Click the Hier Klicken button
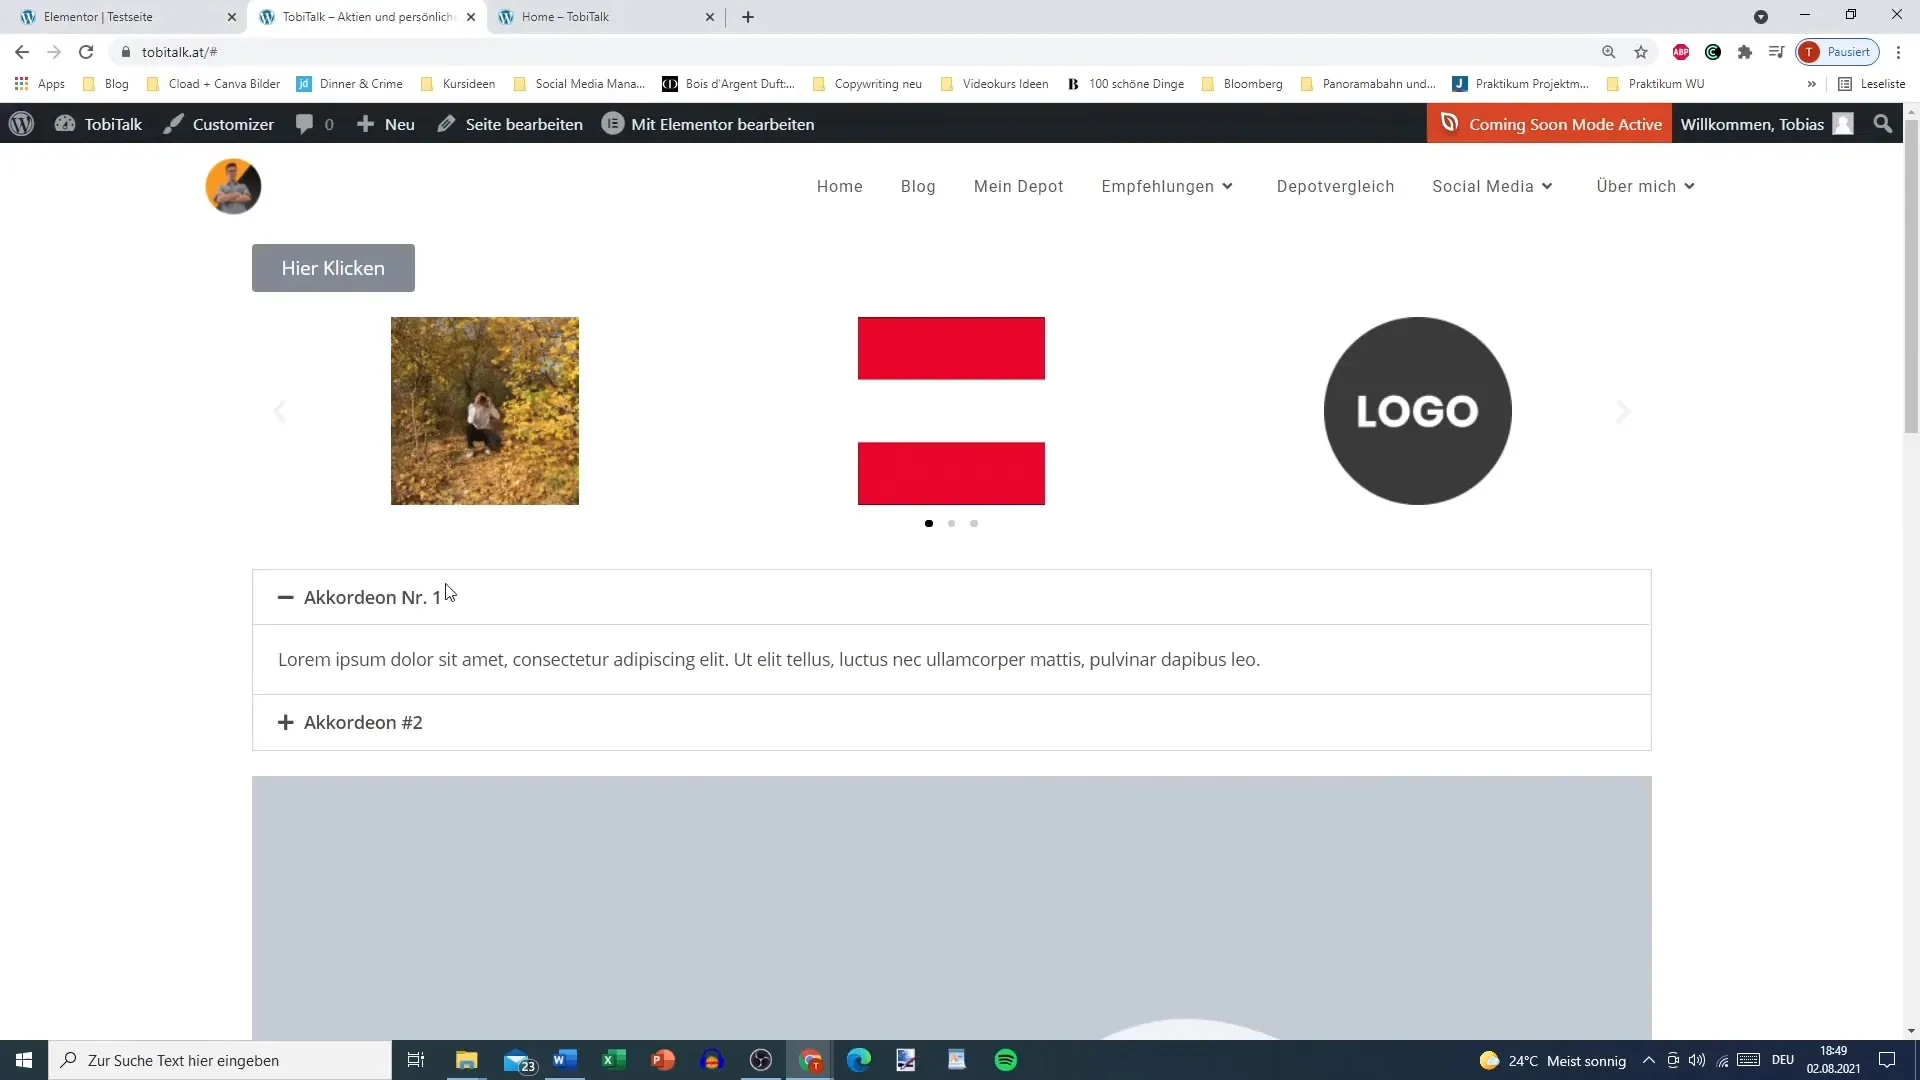This screenshot has height=1080, width=1920. click(x=333, y=268)
